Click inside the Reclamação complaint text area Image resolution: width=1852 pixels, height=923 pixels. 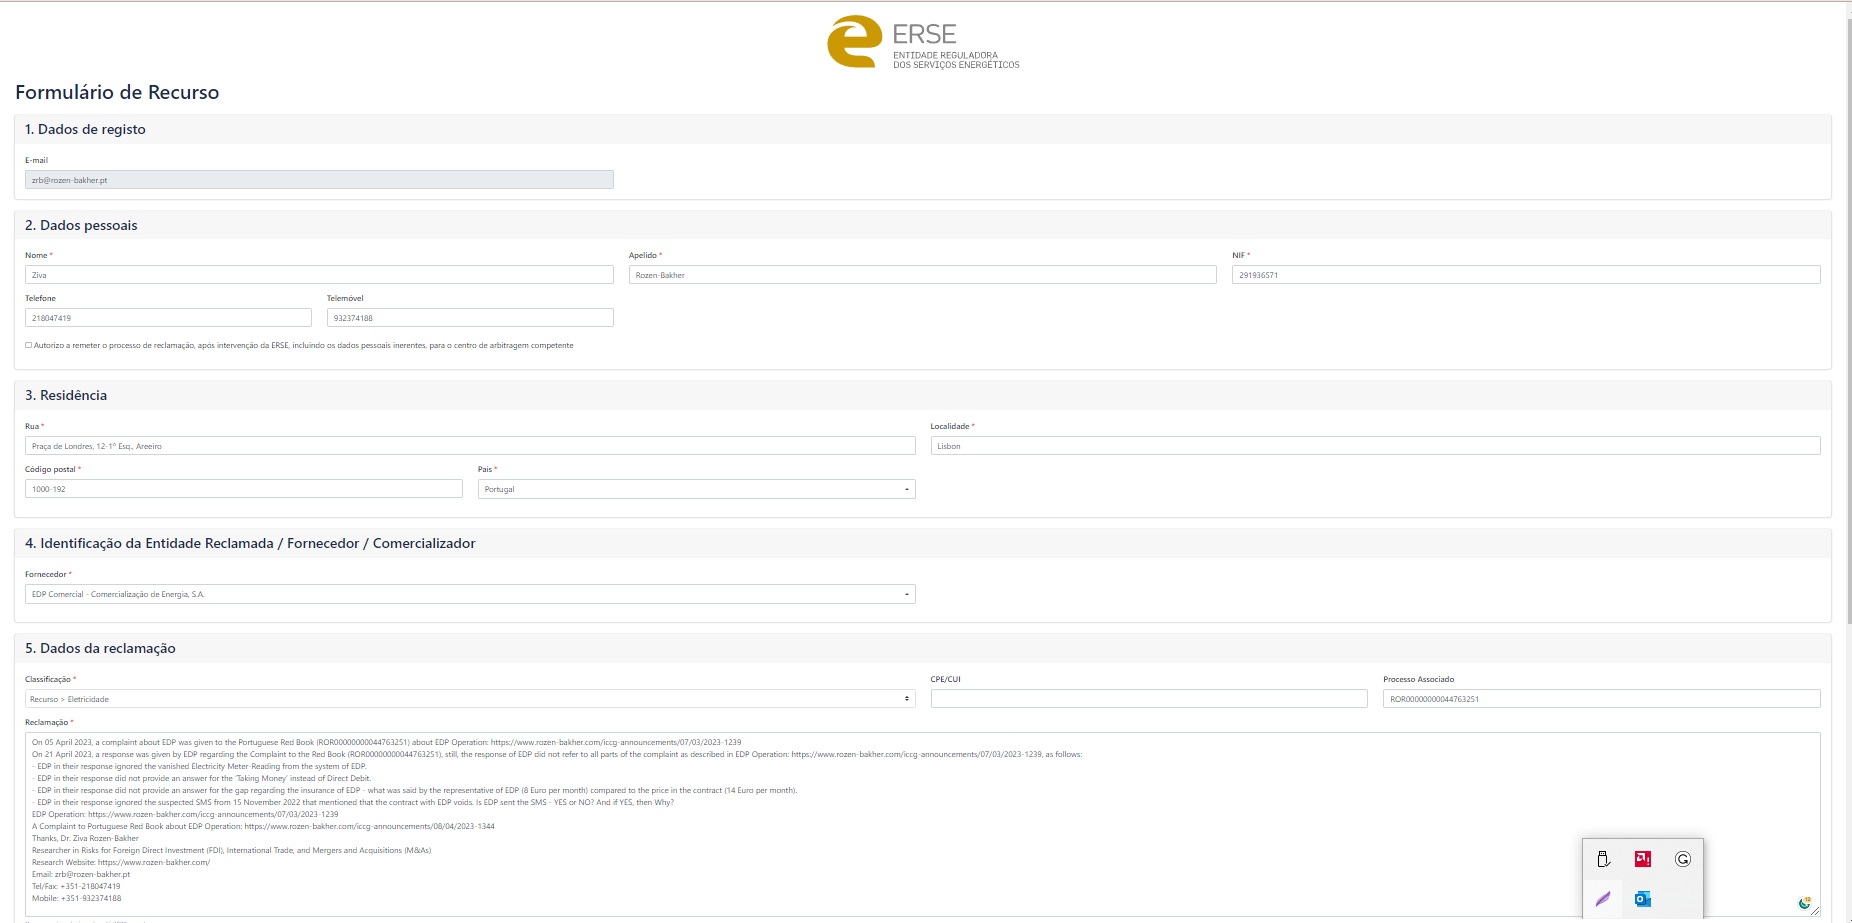(x=922, y=824)
